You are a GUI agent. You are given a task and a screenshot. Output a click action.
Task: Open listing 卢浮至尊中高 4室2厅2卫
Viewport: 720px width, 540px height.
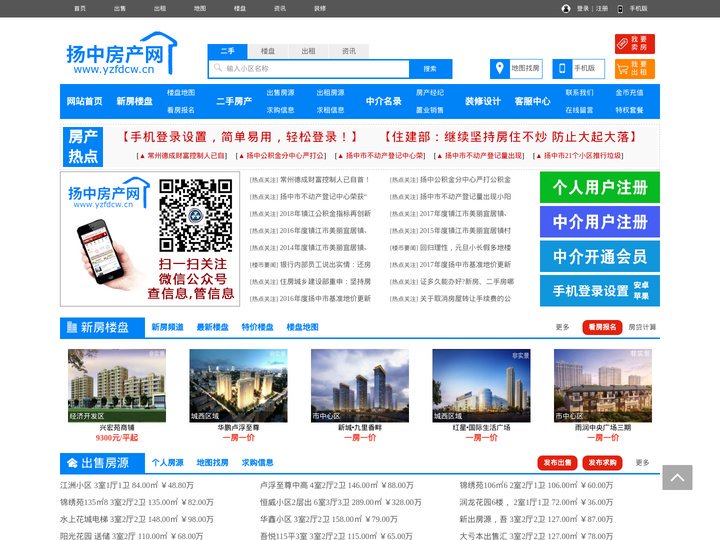point(337,485)
